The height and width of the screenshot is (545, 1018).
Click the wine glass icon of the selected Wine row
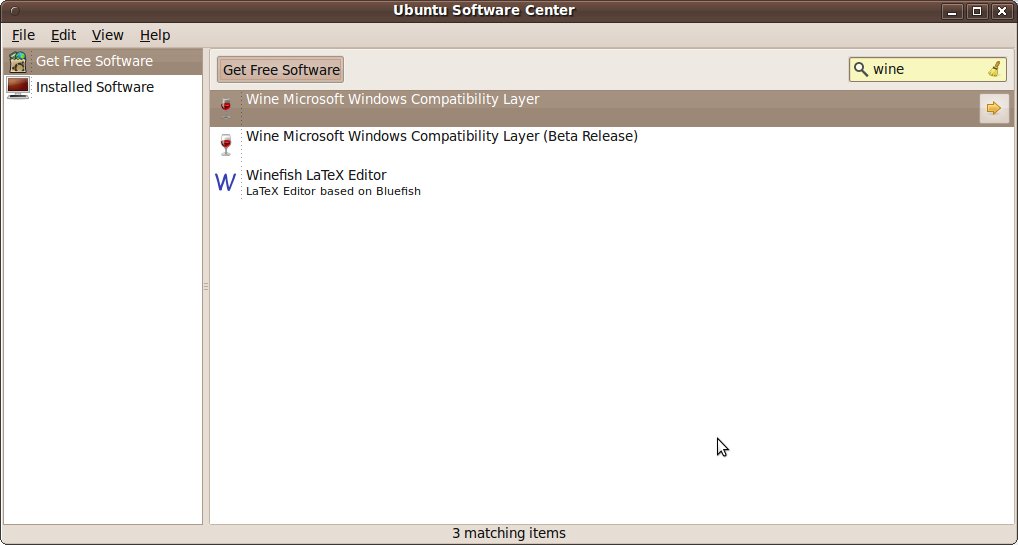pos(226,108)
